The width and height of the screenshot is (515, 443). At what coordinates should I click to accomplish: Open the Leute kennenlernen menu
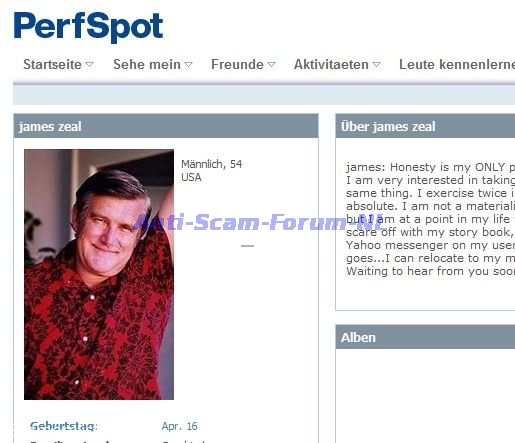(457, 64)
